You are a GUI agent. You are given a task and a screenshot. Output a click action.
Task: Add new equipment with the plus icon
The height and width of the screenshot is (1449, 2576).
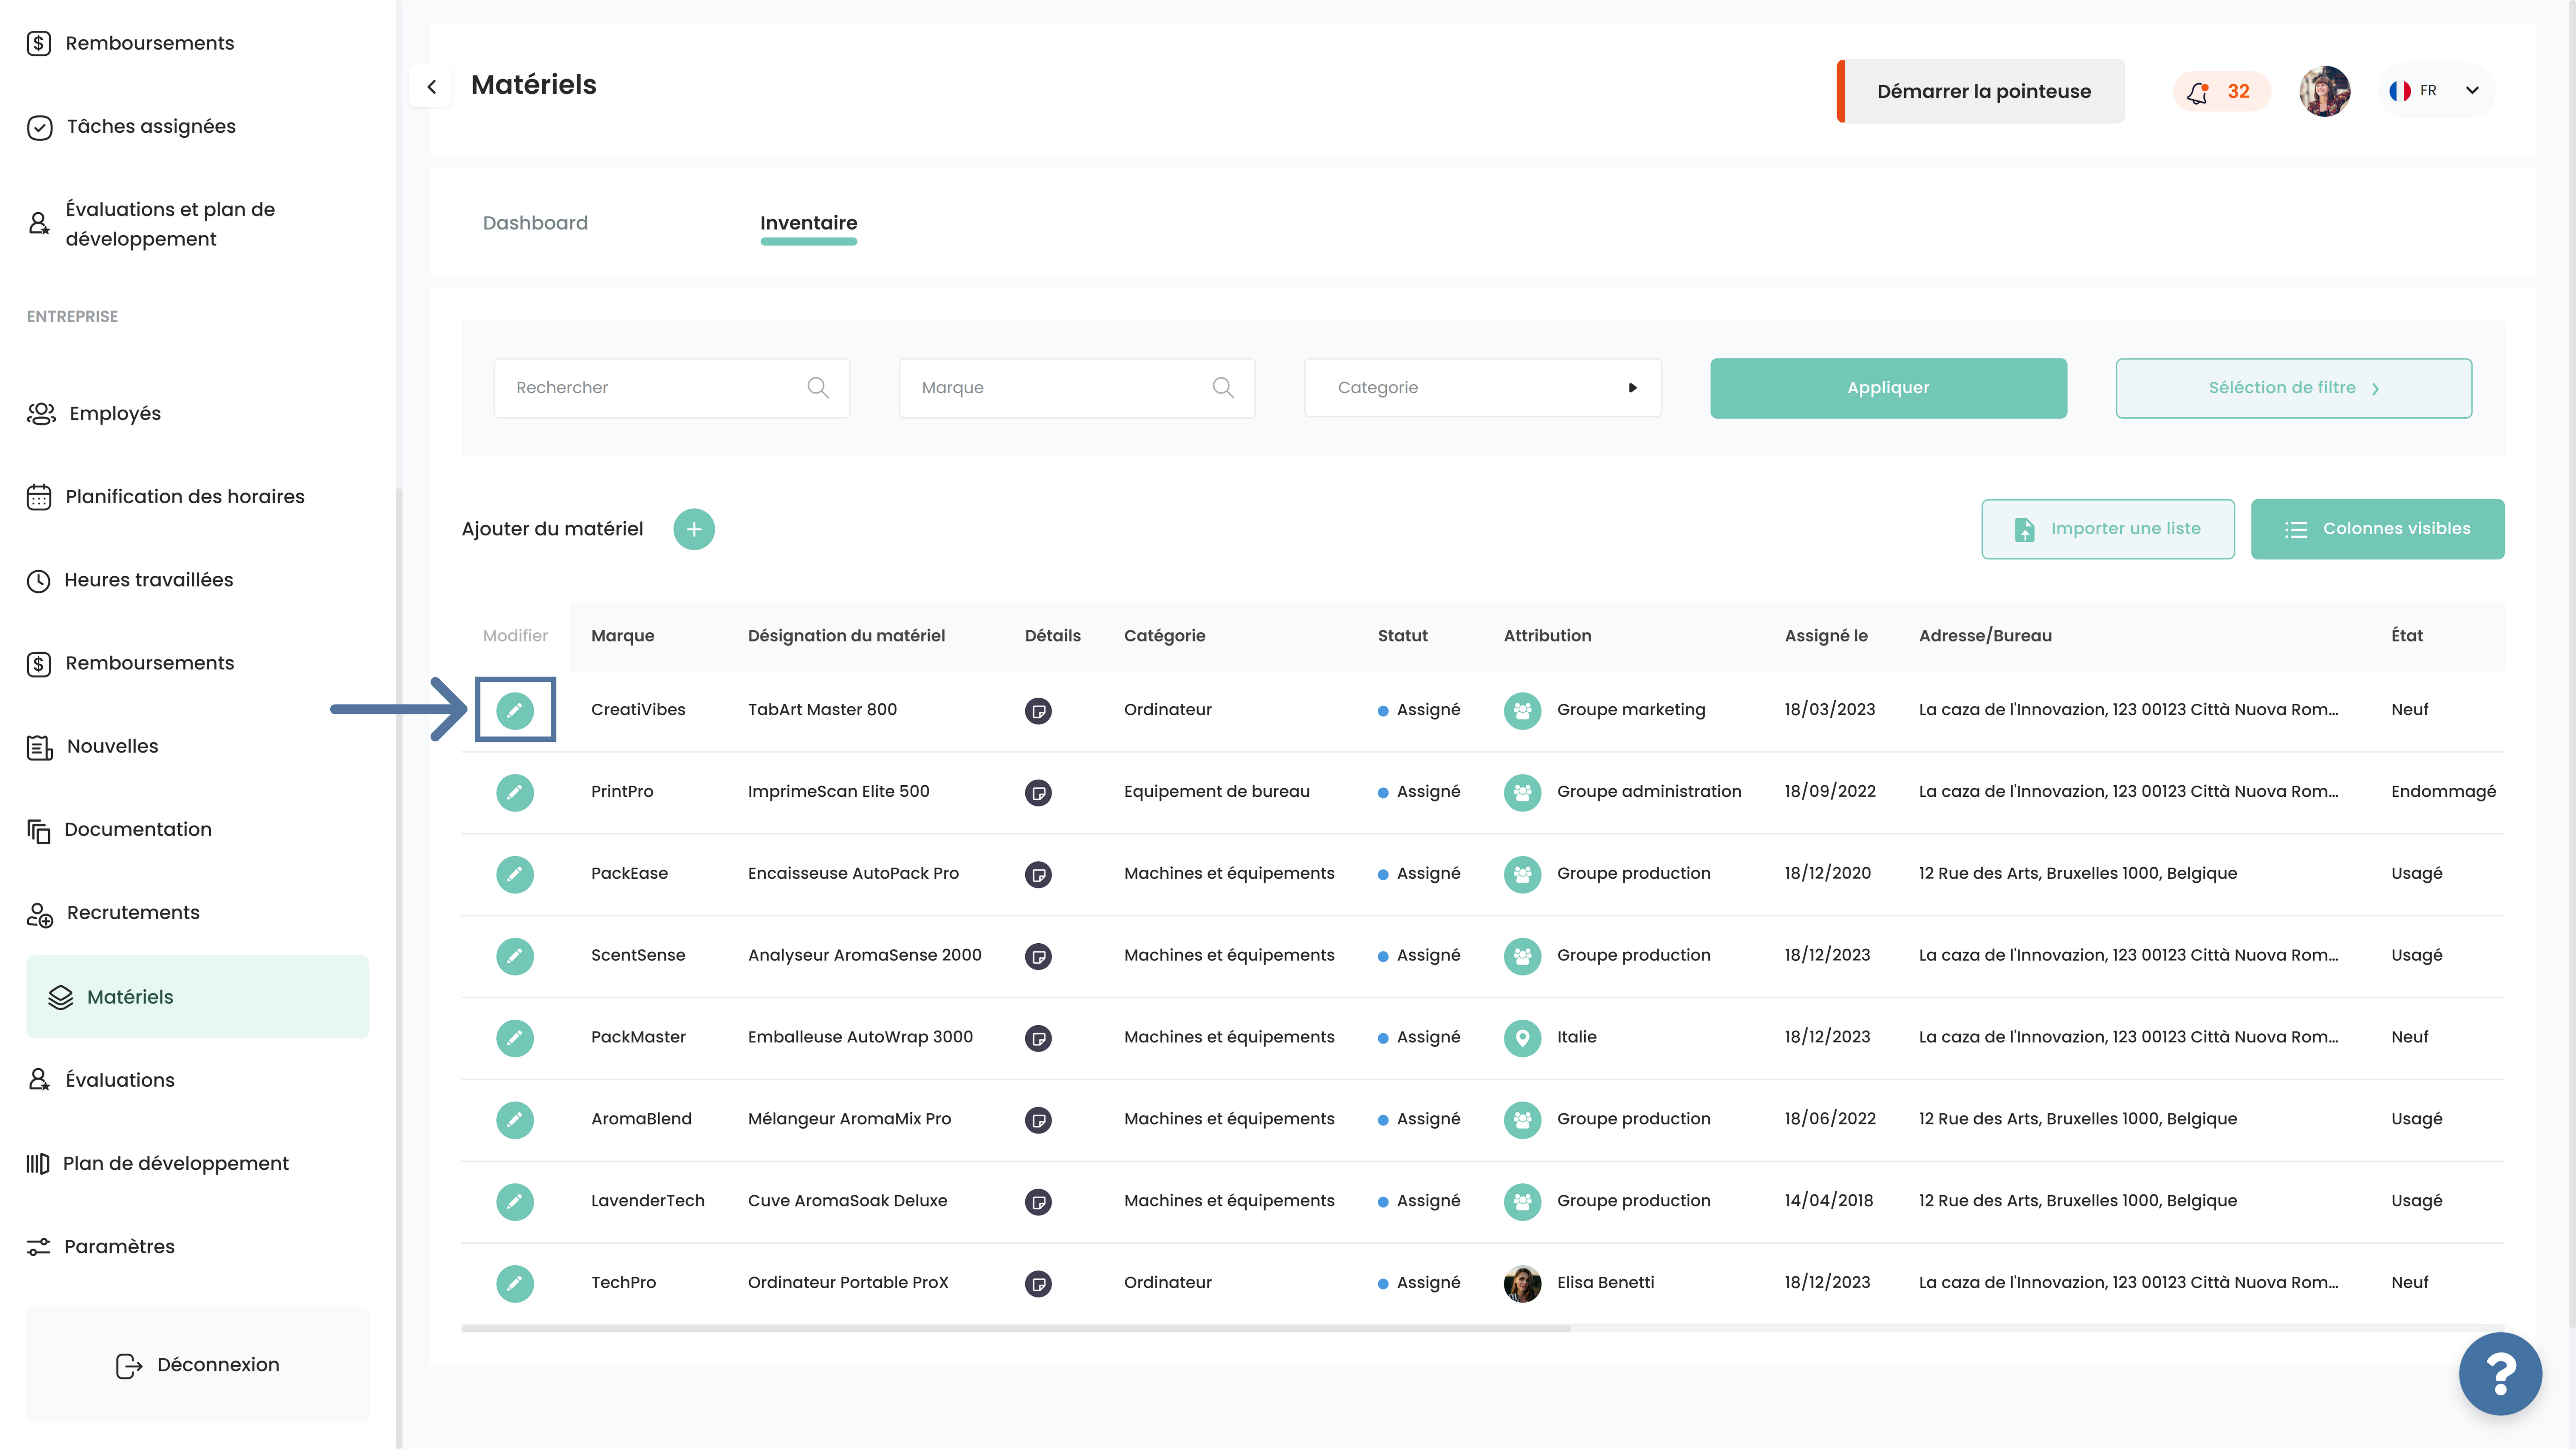point(694,529)
